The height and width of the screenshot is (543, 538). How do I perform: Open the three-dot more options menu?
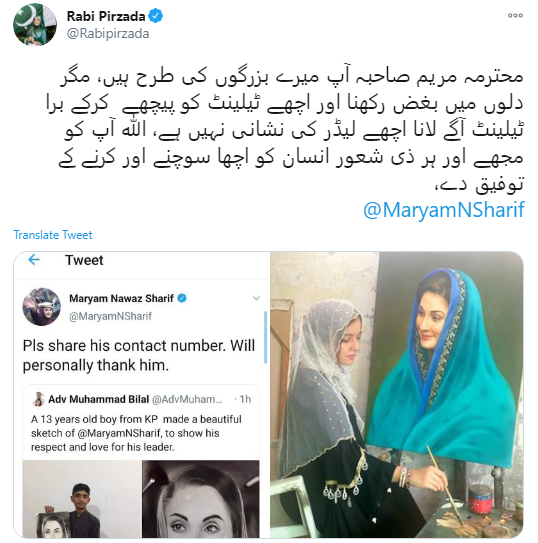click(515, 16)
